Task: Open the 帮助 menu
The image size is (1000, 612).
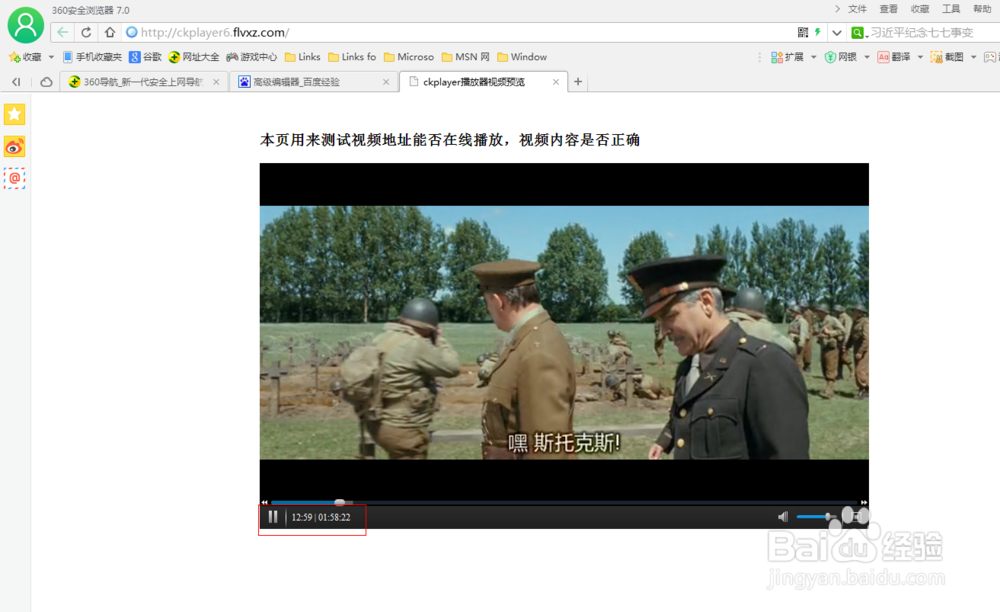Action: pos(982,9)
